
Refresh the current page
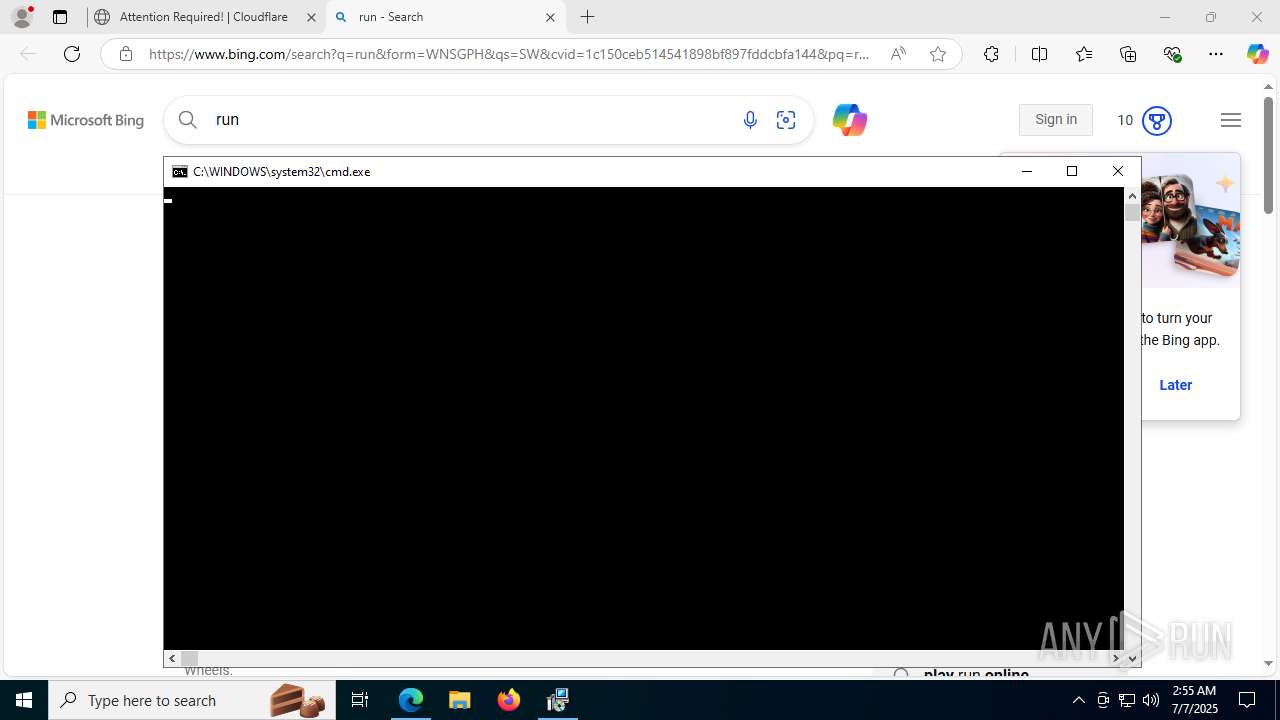72,54
